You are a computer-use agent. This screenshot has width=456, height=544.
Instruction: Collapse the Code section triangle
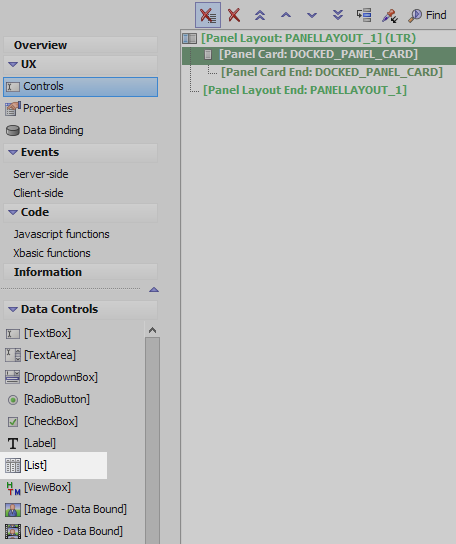13,212
